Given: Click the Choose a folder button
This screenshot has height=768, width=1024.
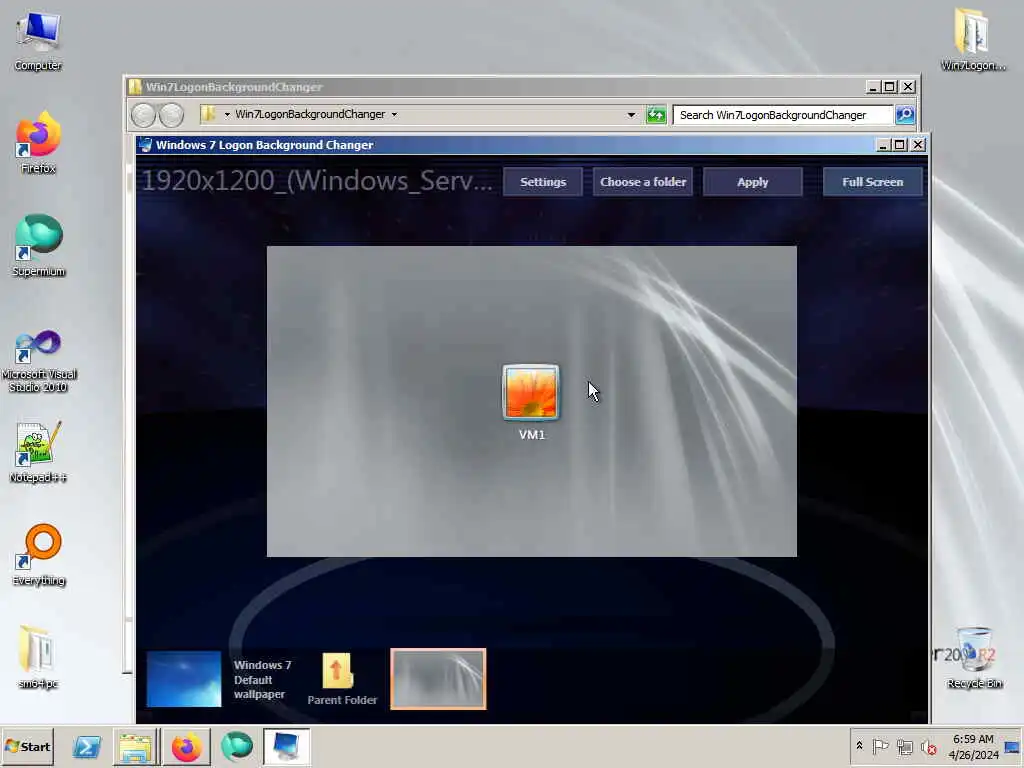Looking at the screenshot, I should coord(643,182).
